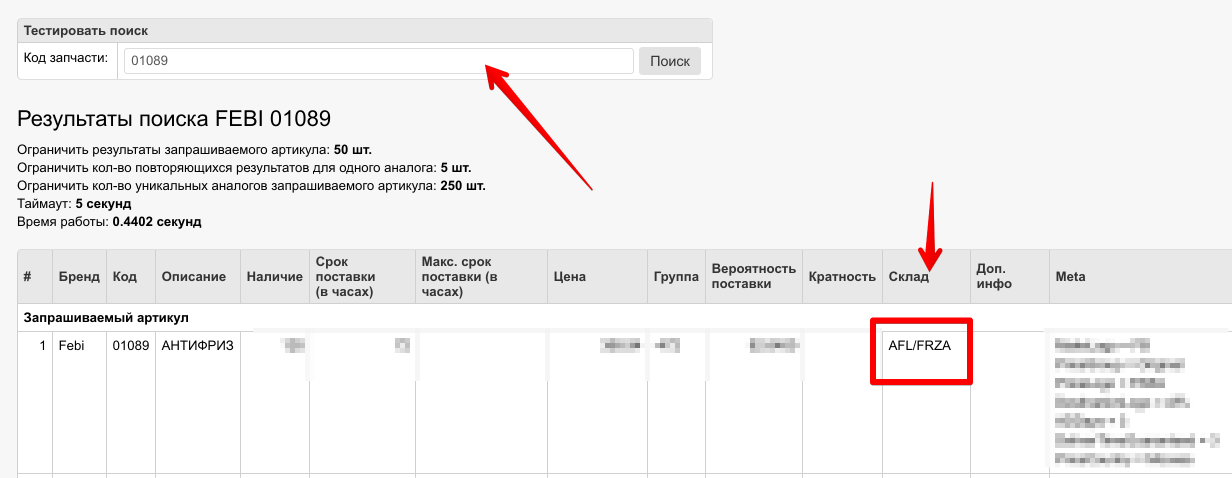1232x478 pixels.
Task: Click the AFL/FRZA warehouse cell
Action: [x=919, y=346]
